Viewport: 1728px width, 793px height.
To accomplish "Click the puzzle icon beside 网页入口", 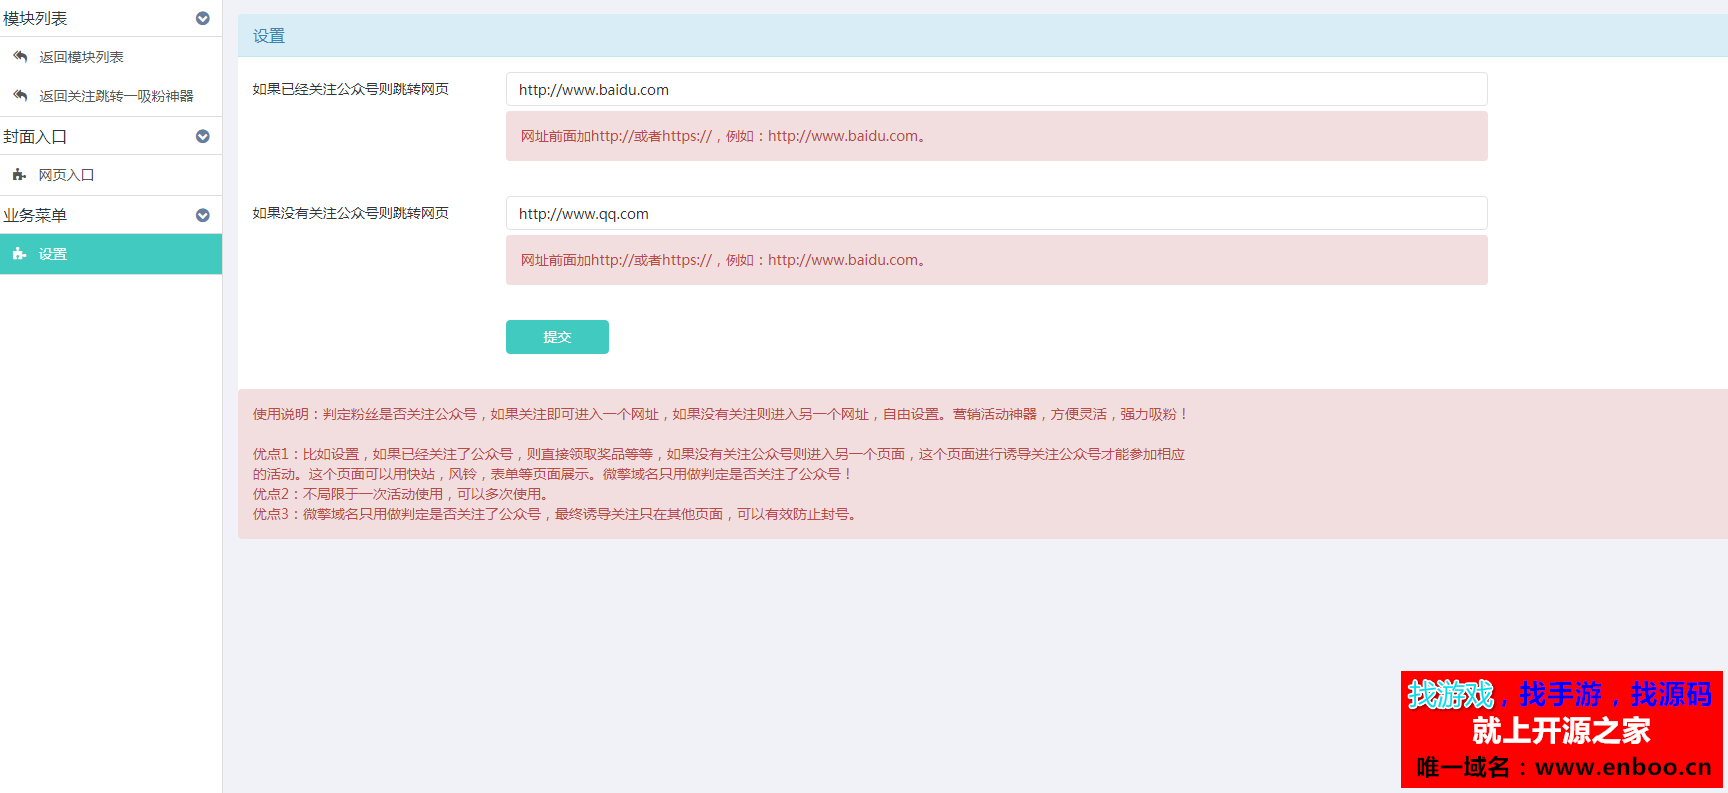I will pos(19,175).
